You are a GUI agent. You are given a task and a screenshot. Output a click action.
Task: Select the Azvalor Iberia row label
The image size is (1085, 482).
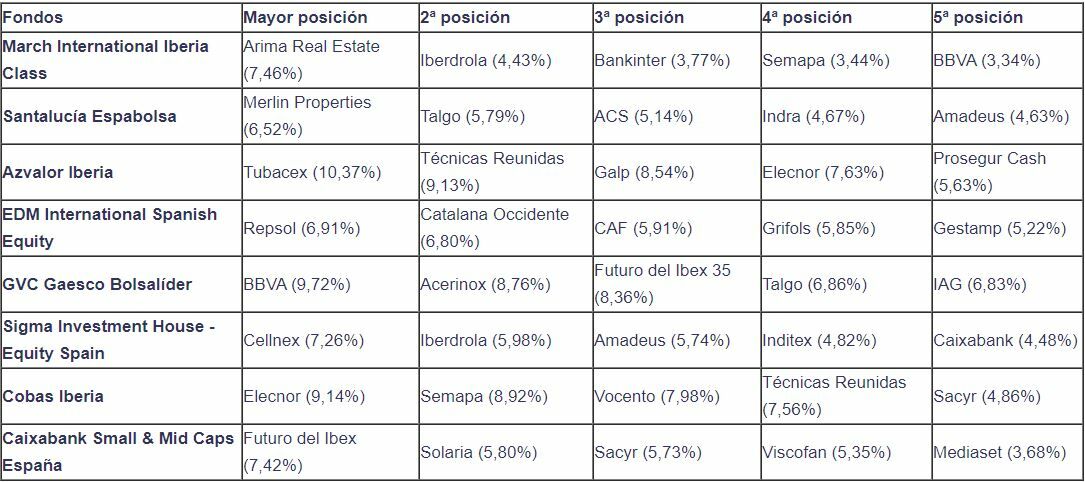tap(58, 172)
